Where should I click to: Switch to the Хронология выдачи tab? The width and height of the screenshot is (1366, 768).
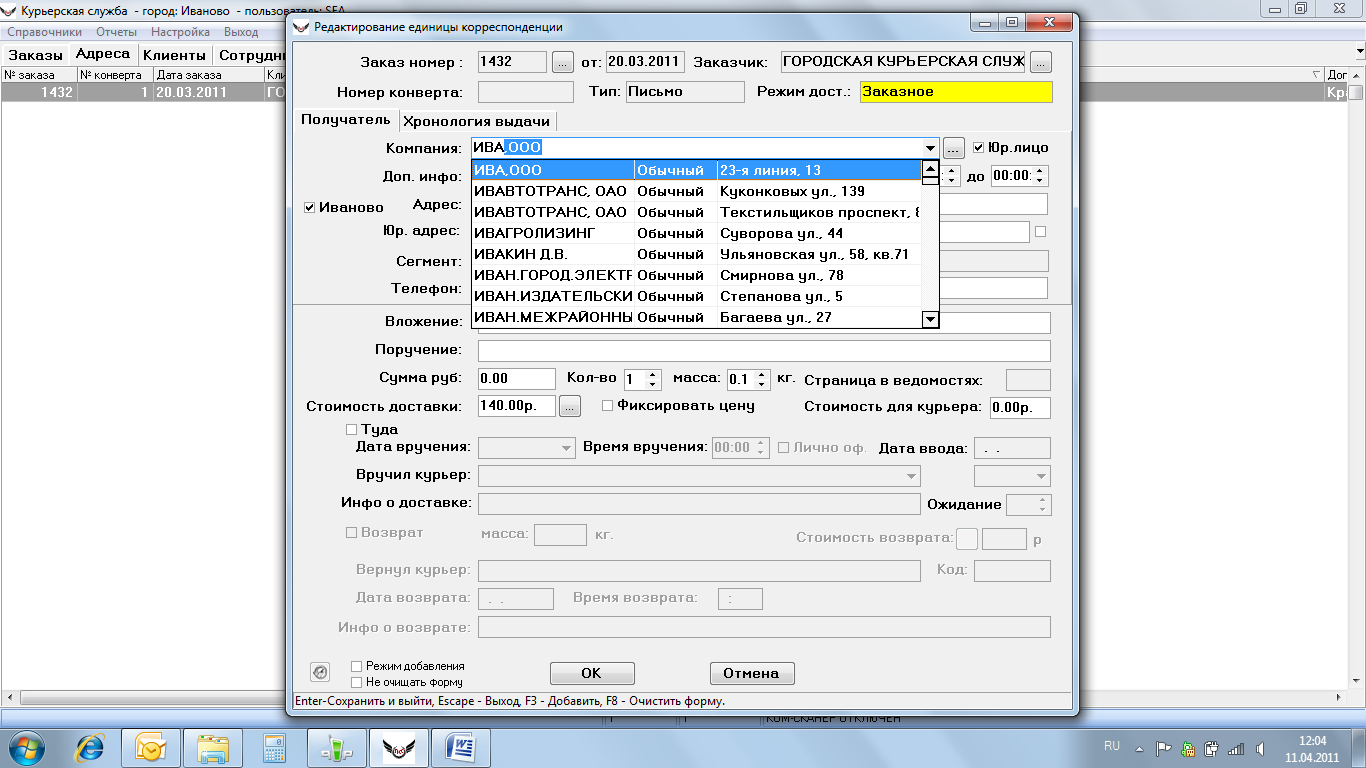[x=476, y=121]
